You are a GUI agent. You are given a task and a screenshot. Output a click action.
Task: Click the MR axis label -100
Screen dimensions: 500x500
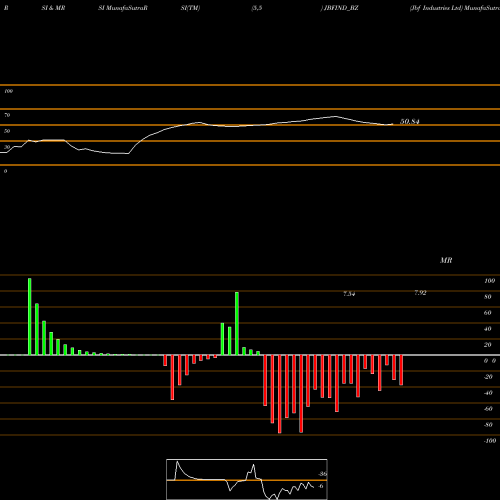[x=490, y=441]
